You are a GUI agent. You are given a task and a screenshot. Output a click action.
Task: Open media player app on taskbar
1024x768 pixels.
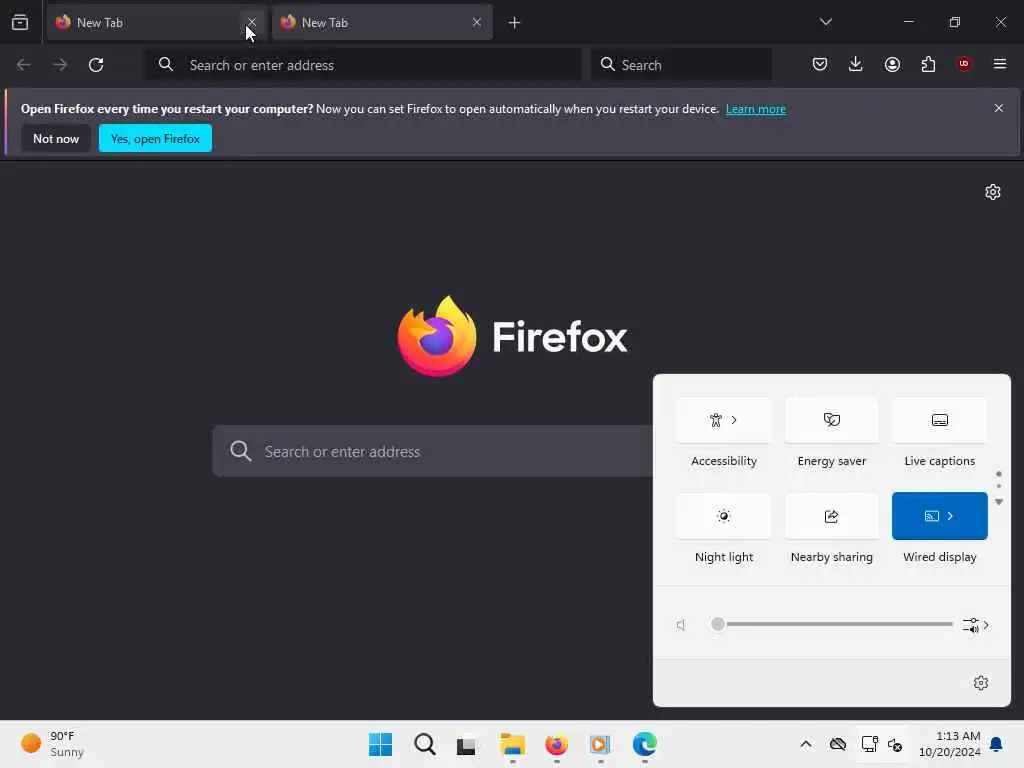coord(600,744)
